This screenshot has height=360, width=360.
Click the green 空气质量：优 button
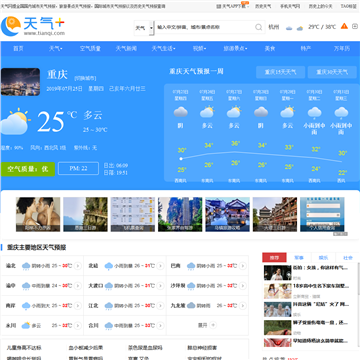28,169
